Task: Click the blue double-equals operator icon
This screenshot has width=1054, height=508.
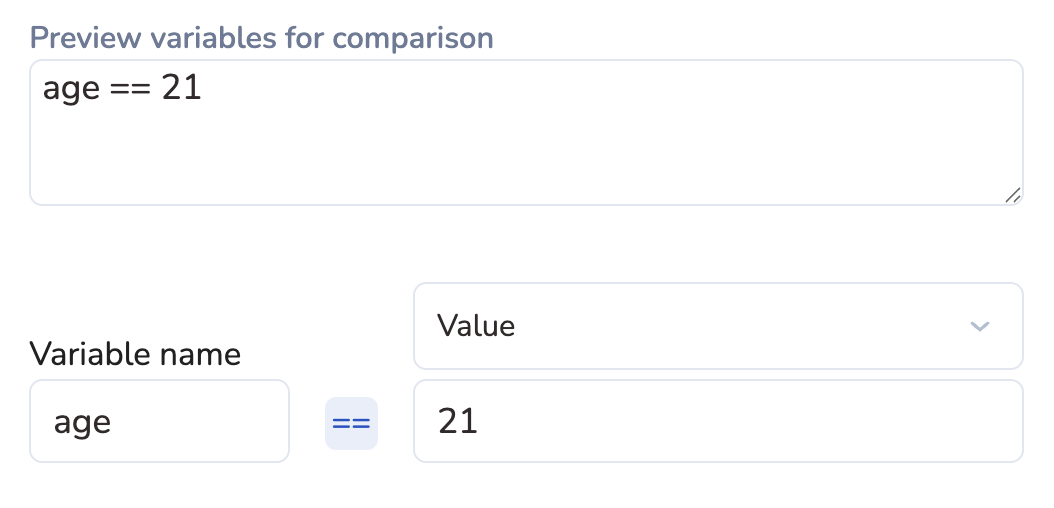Action: [x=351, y=422]
